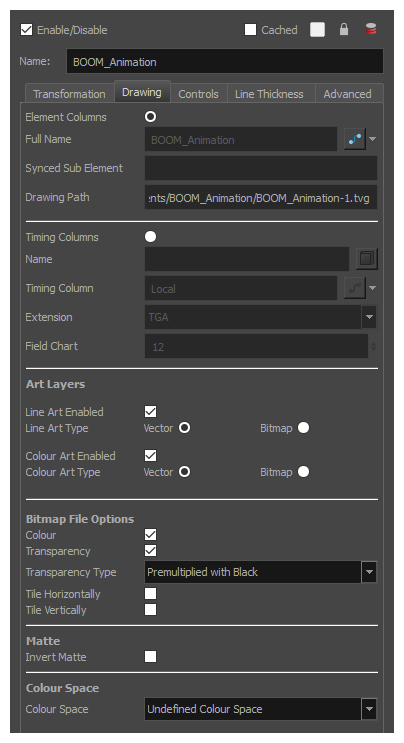404x743 pixels.
Task: Select Bitmap for Line Art Type
Action: [x=304, y=428]
